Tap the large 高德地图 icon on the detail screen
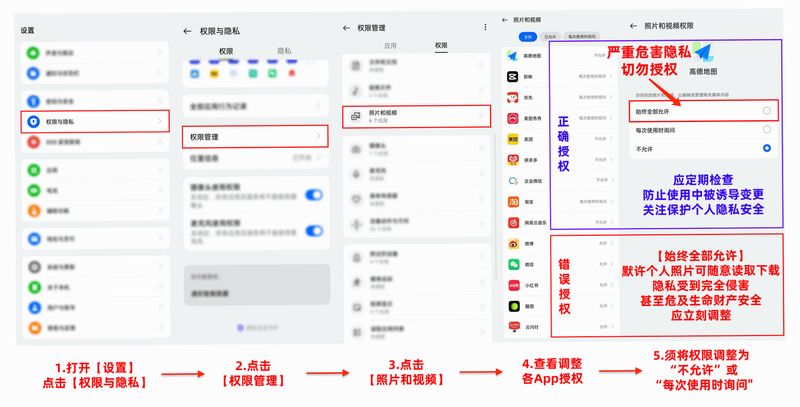 [703, 53]
